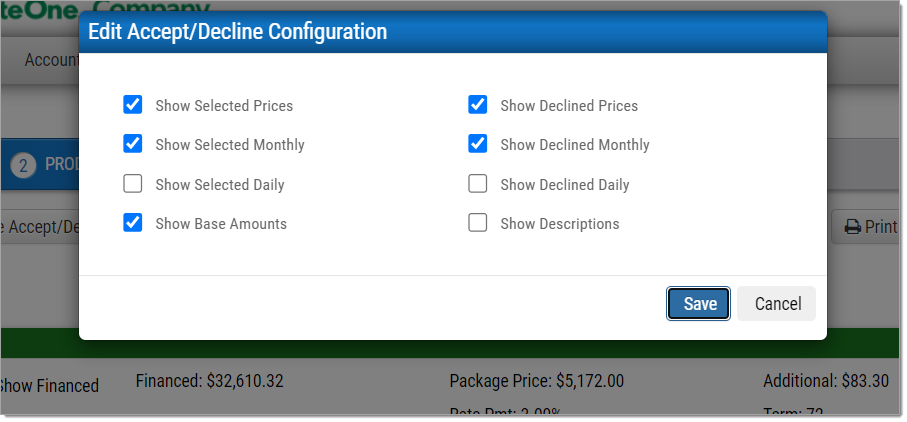
Task: Toggle Show Selected Monthly checkbox
Action: tap(132, 143)
